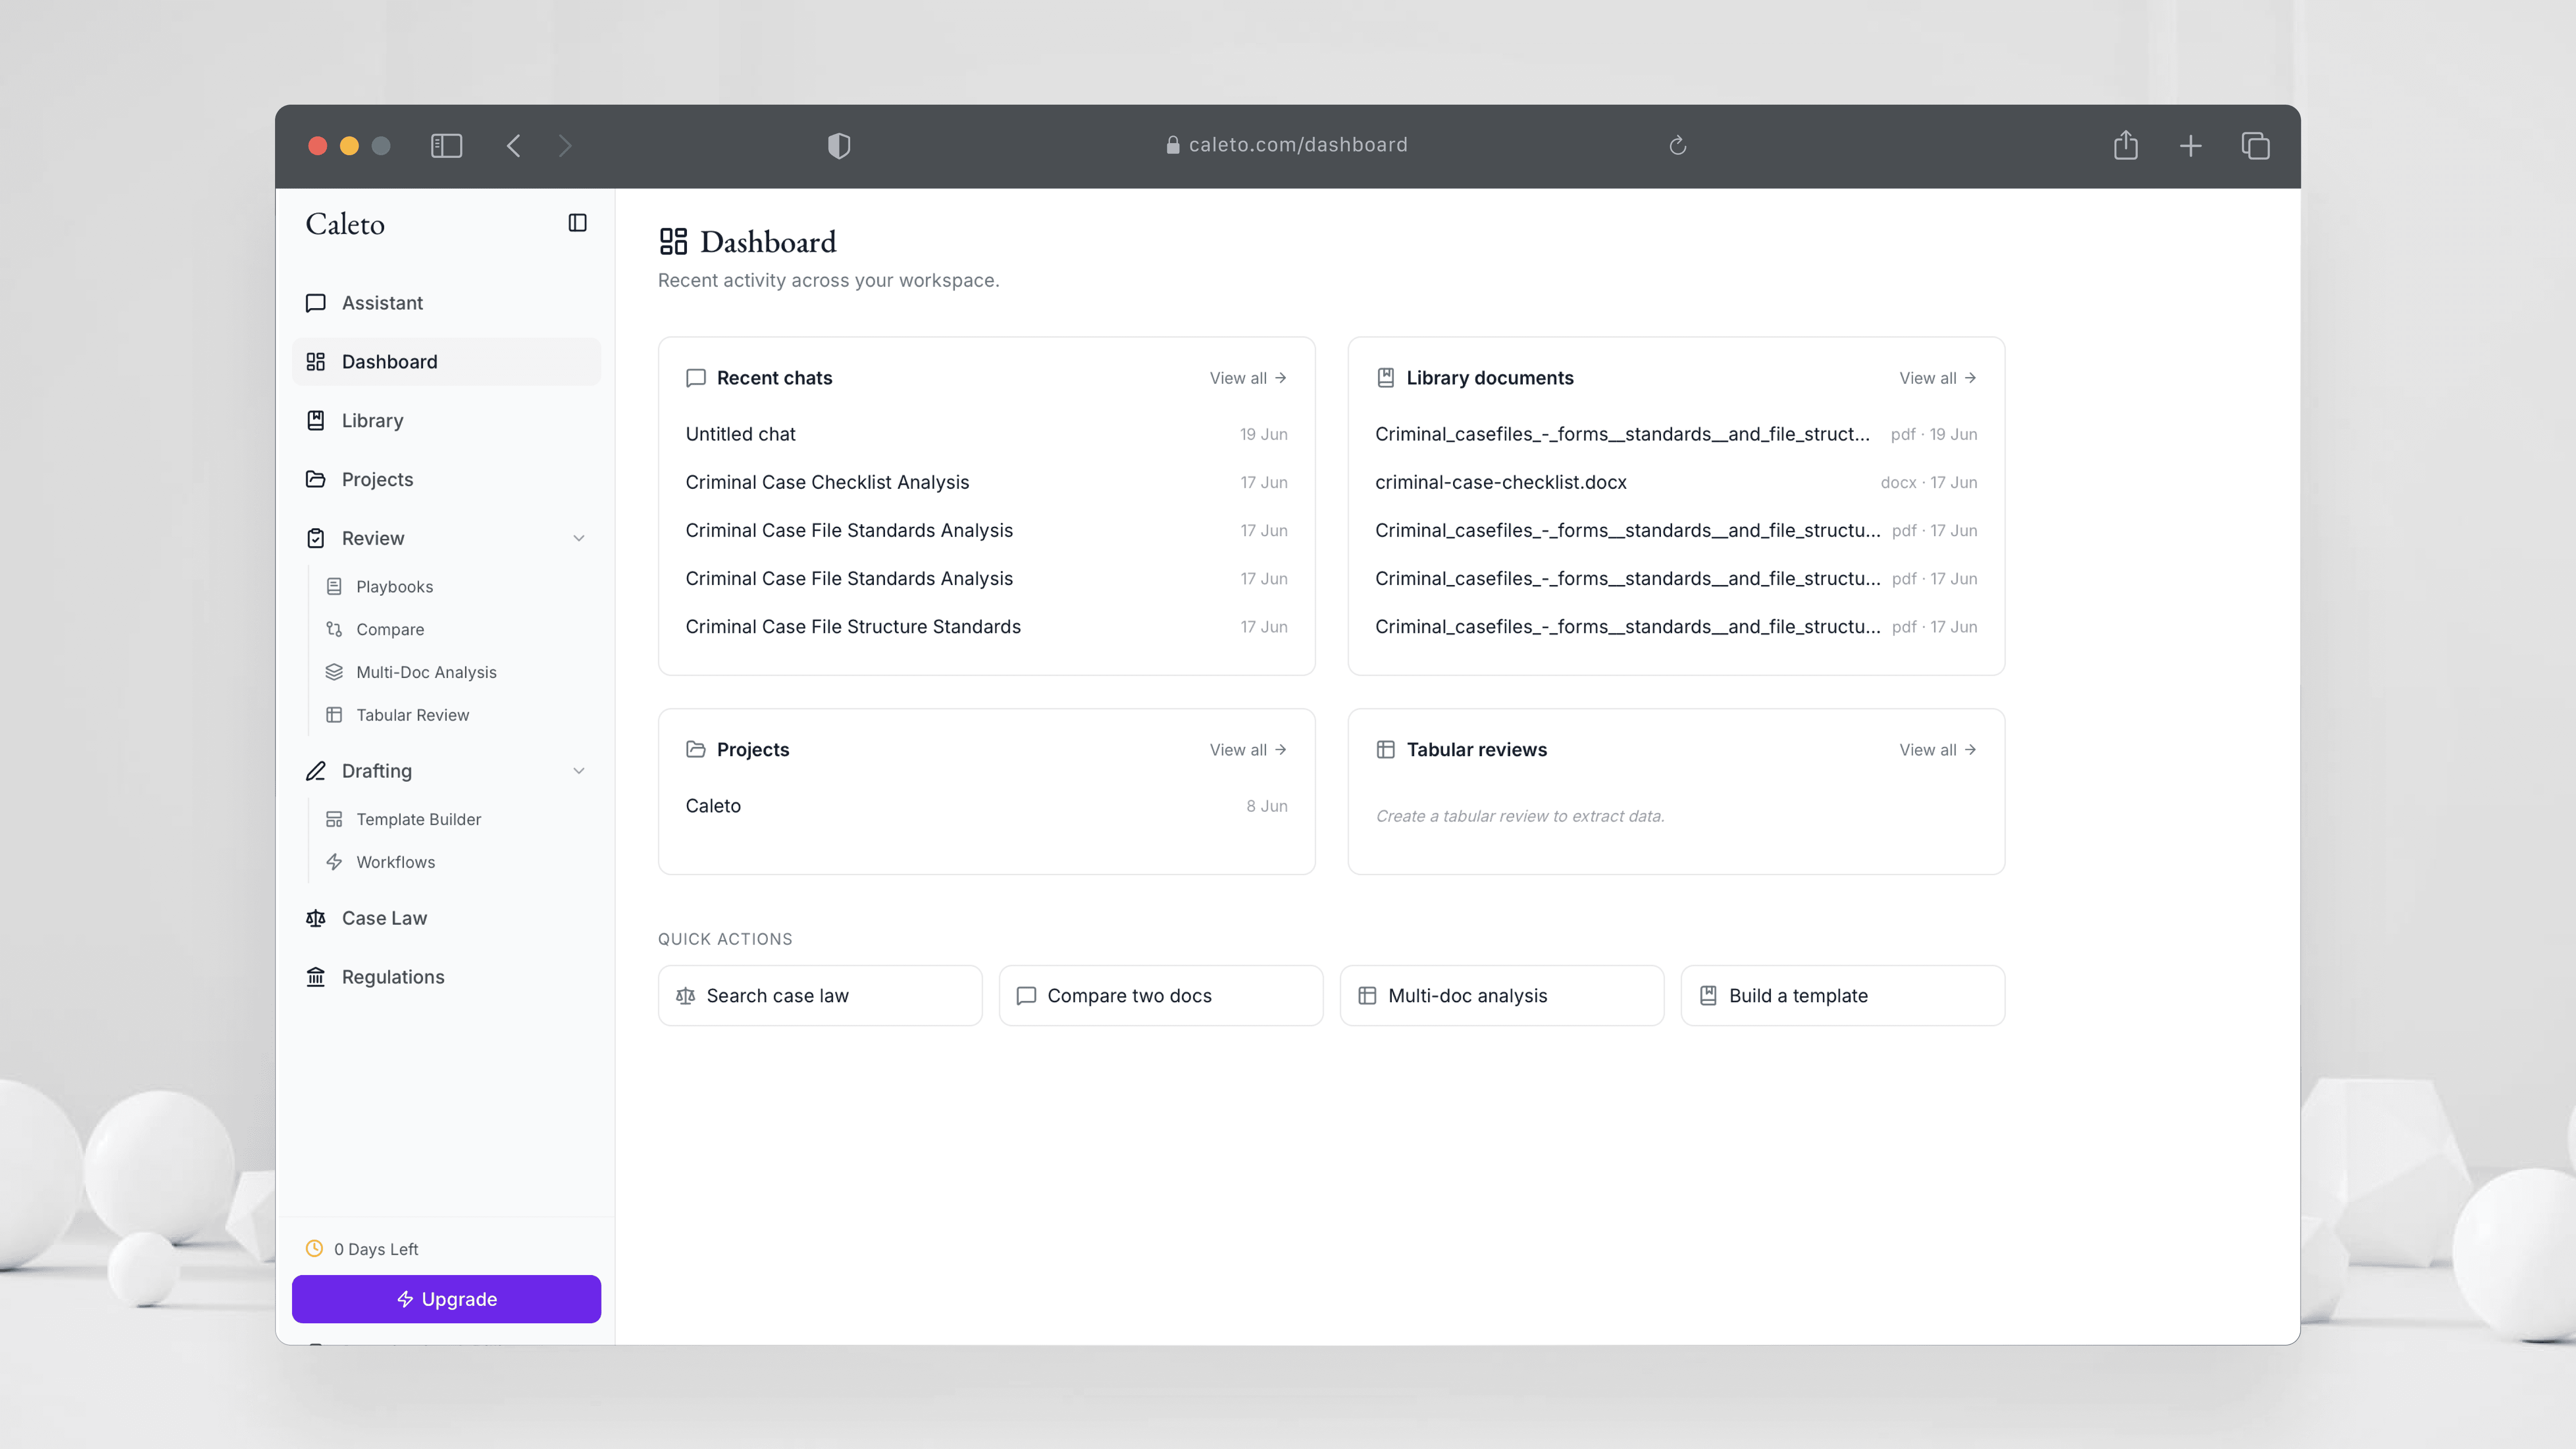Viewport: 2576px width, 1449px height.
Task: Open the Untitled chat
Action: (986, 434)
